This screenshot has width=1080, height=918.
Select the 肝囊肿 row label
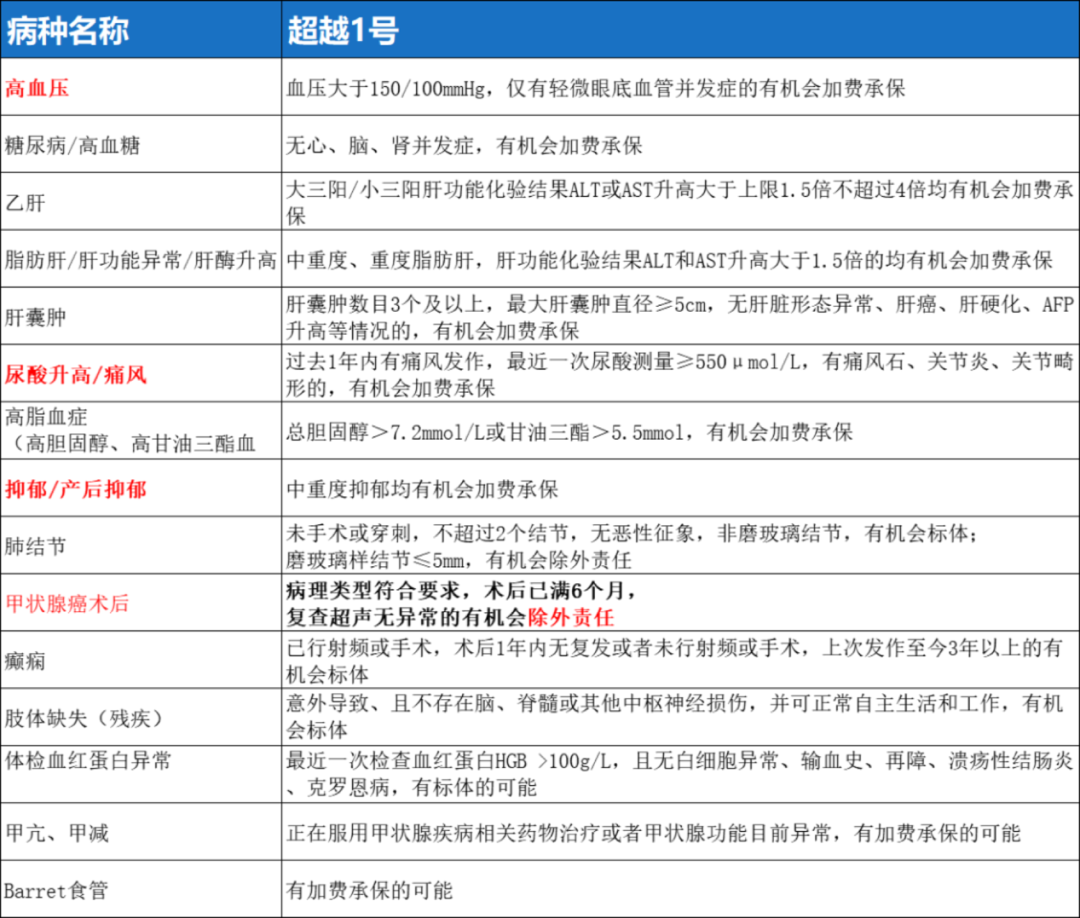point(141,317)
